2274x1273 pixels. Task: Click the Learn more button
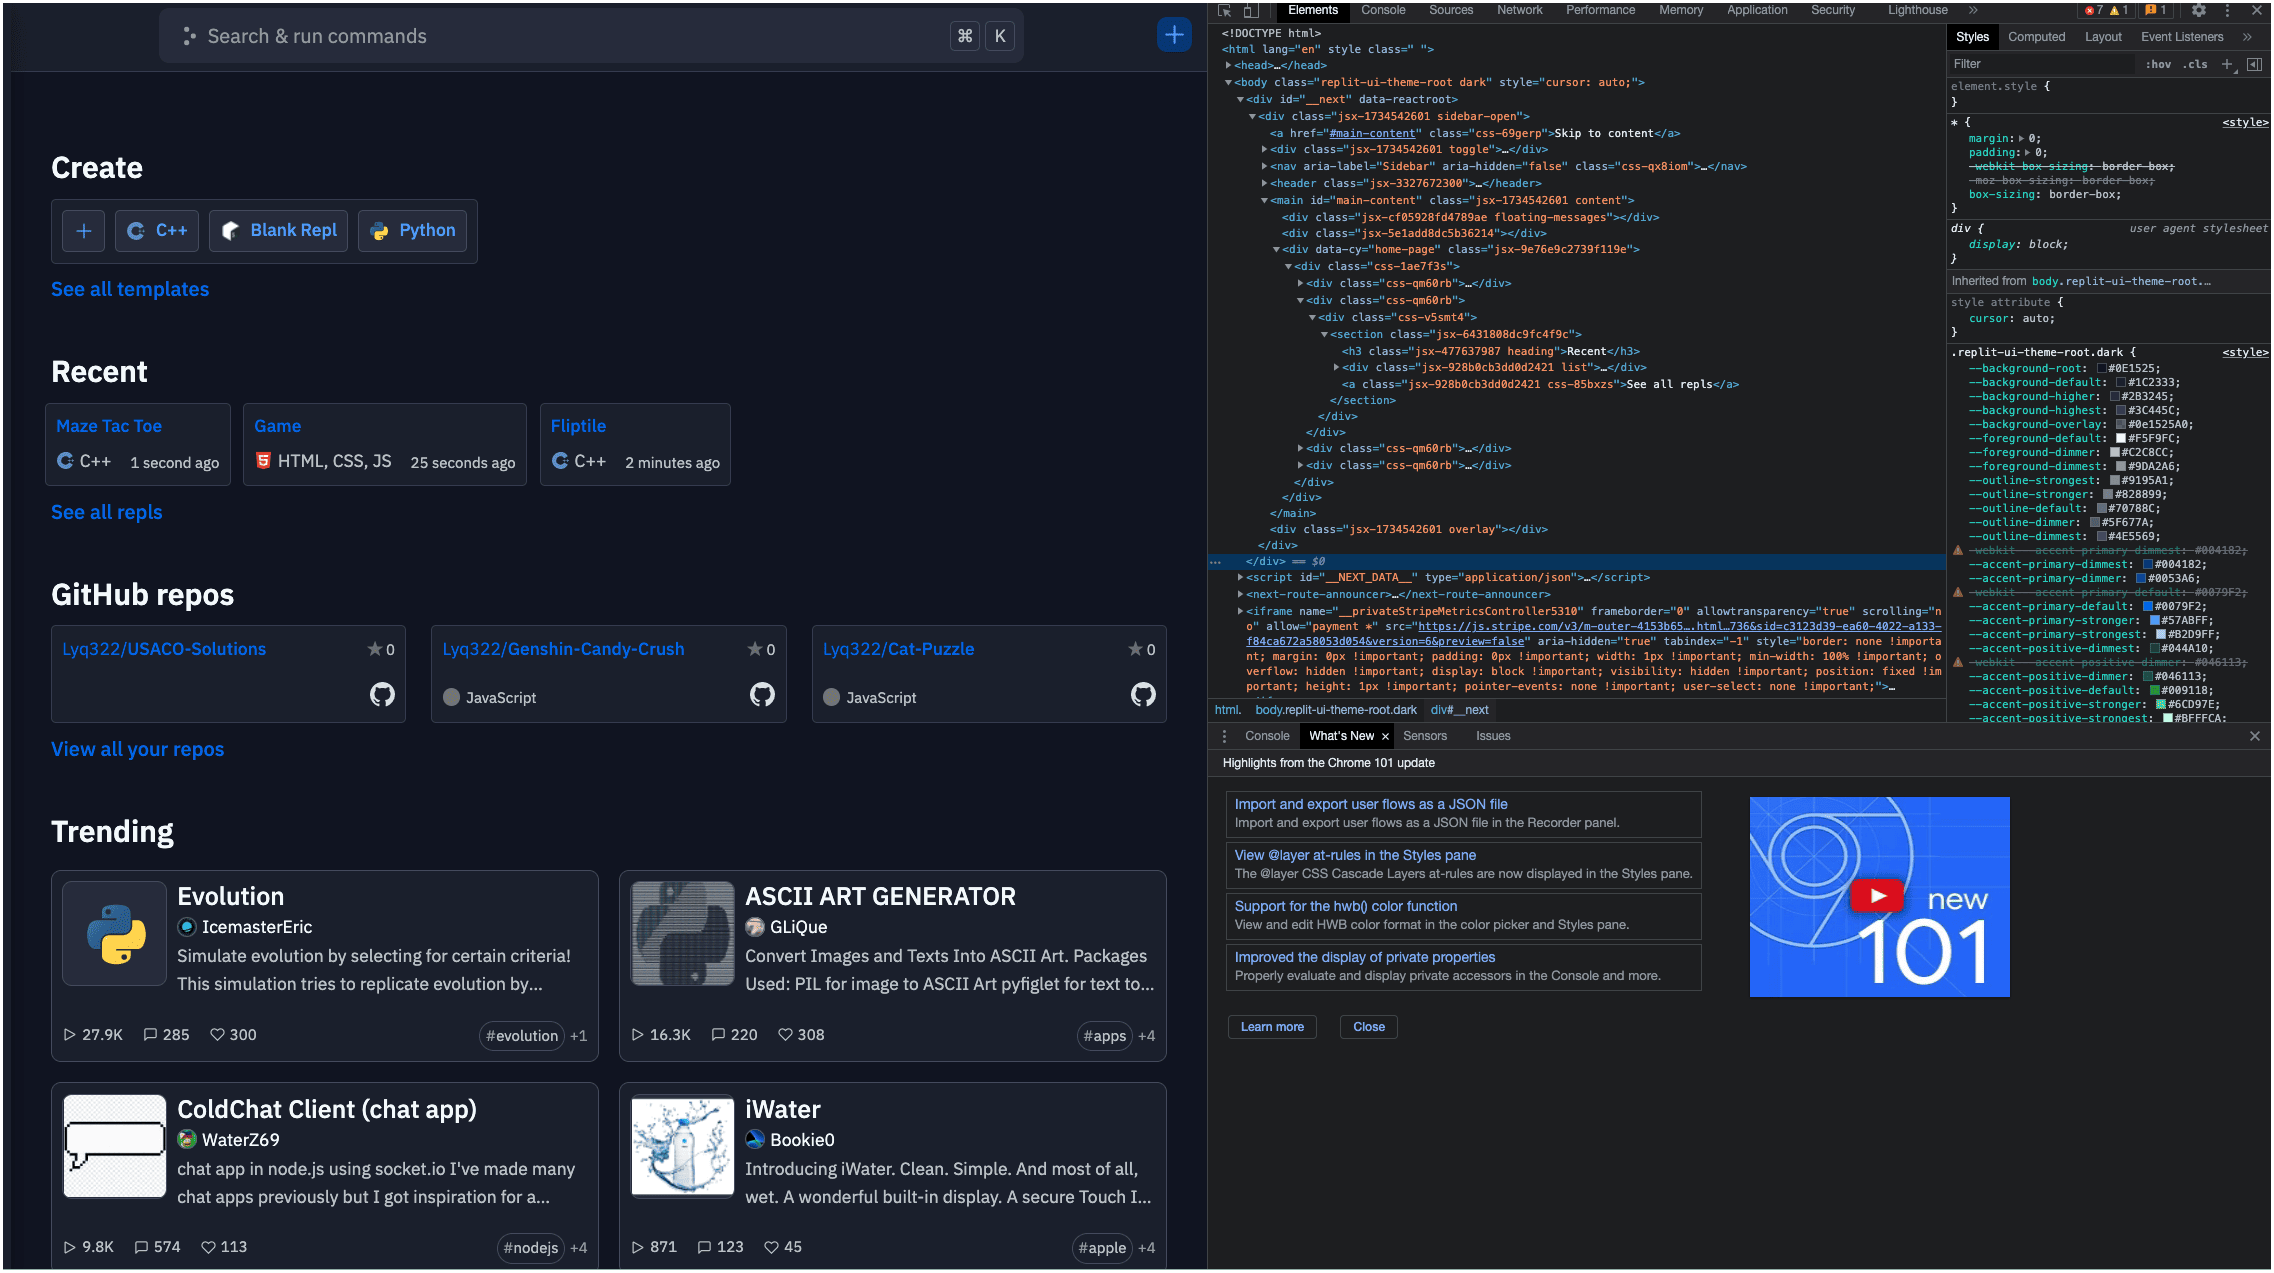click(x=1272, y=1027)
